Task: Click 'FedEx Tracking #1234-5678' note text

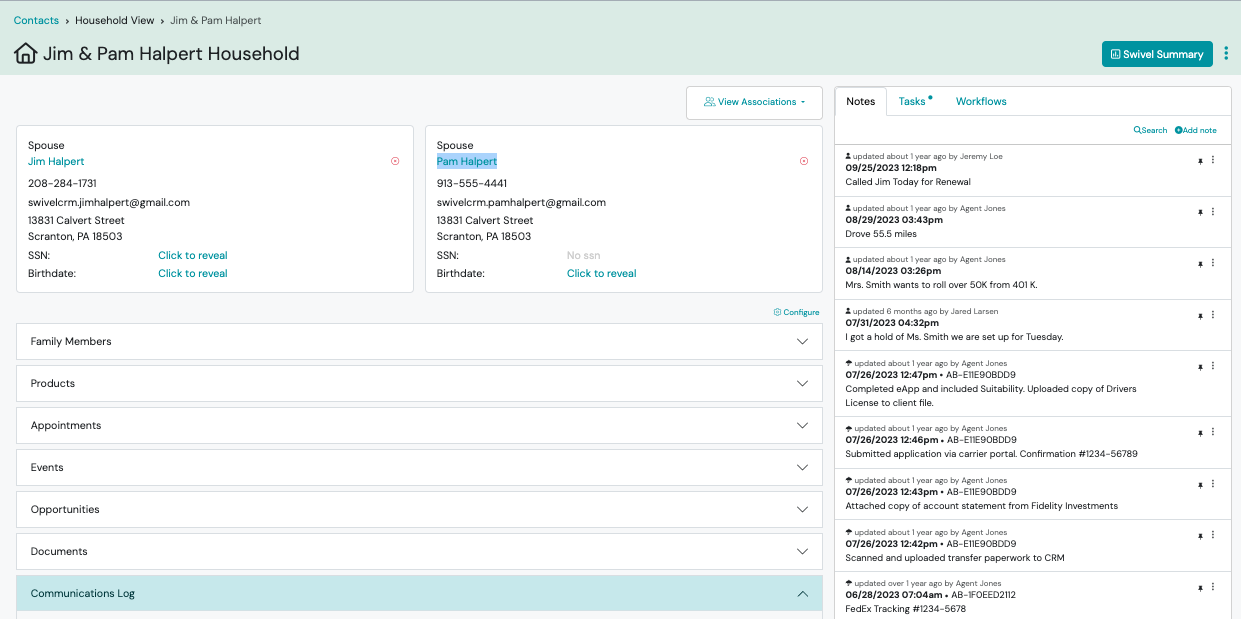Action: pyautogui.click(x=906, y=608)
